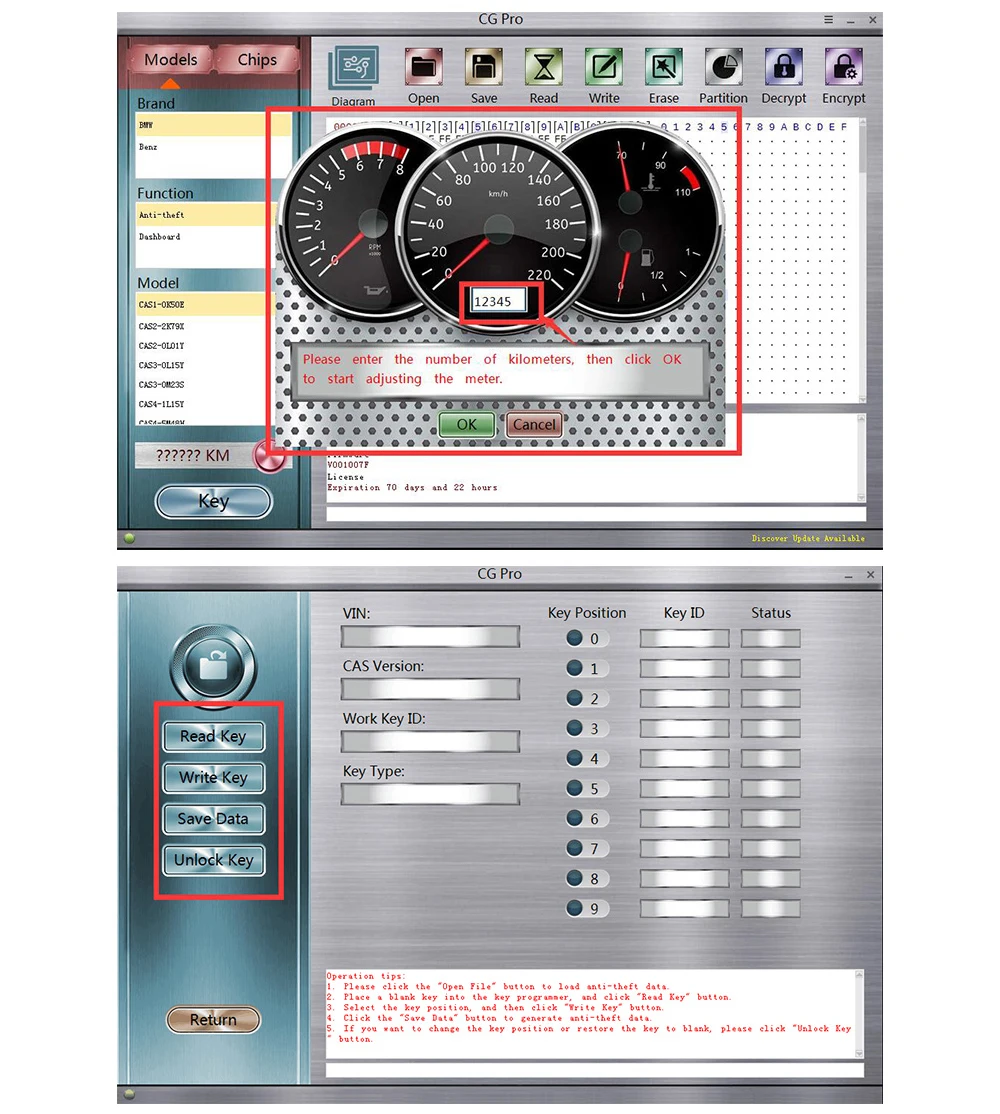Click the kilometers input field showing 12345

tap(499, 301)
